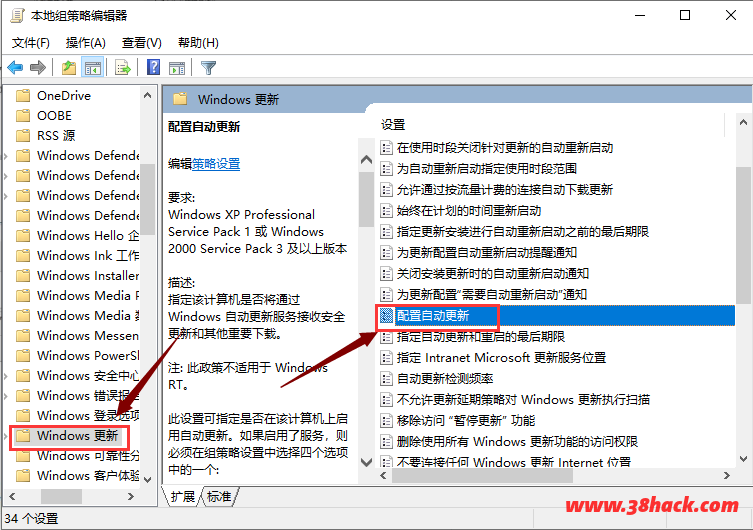Image resolution: width=753 pixels, height=530 pixels.
Task: Select the 配置自动更新 policy setting
Action: pos(432,316)
